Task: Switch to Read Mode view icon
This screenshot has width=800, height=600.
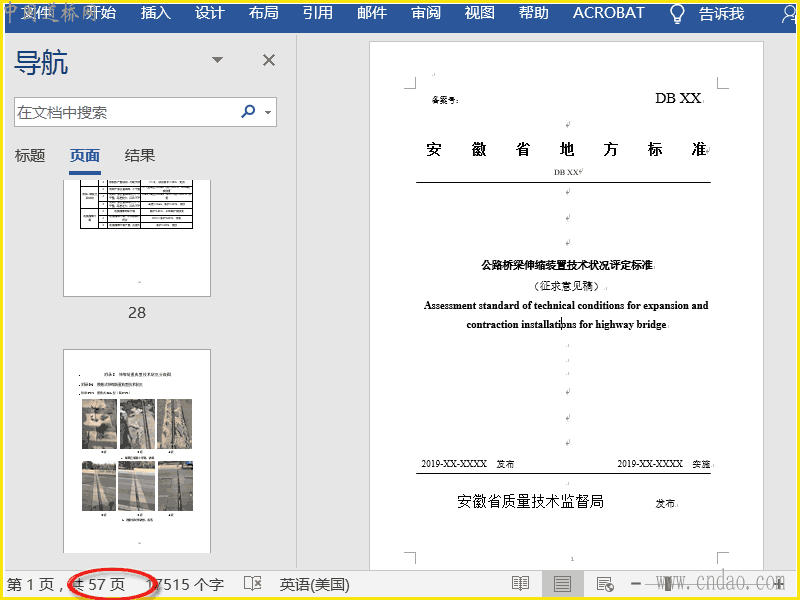Action: coord(520,584)
